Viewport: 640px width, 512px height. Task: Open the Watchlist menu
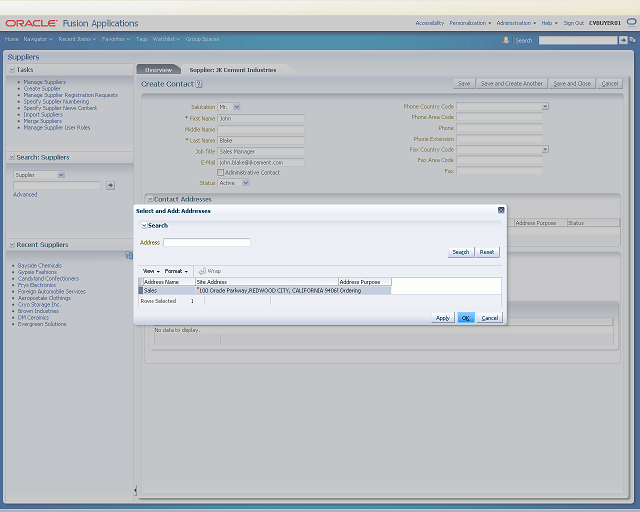click(x=166, y=39)
